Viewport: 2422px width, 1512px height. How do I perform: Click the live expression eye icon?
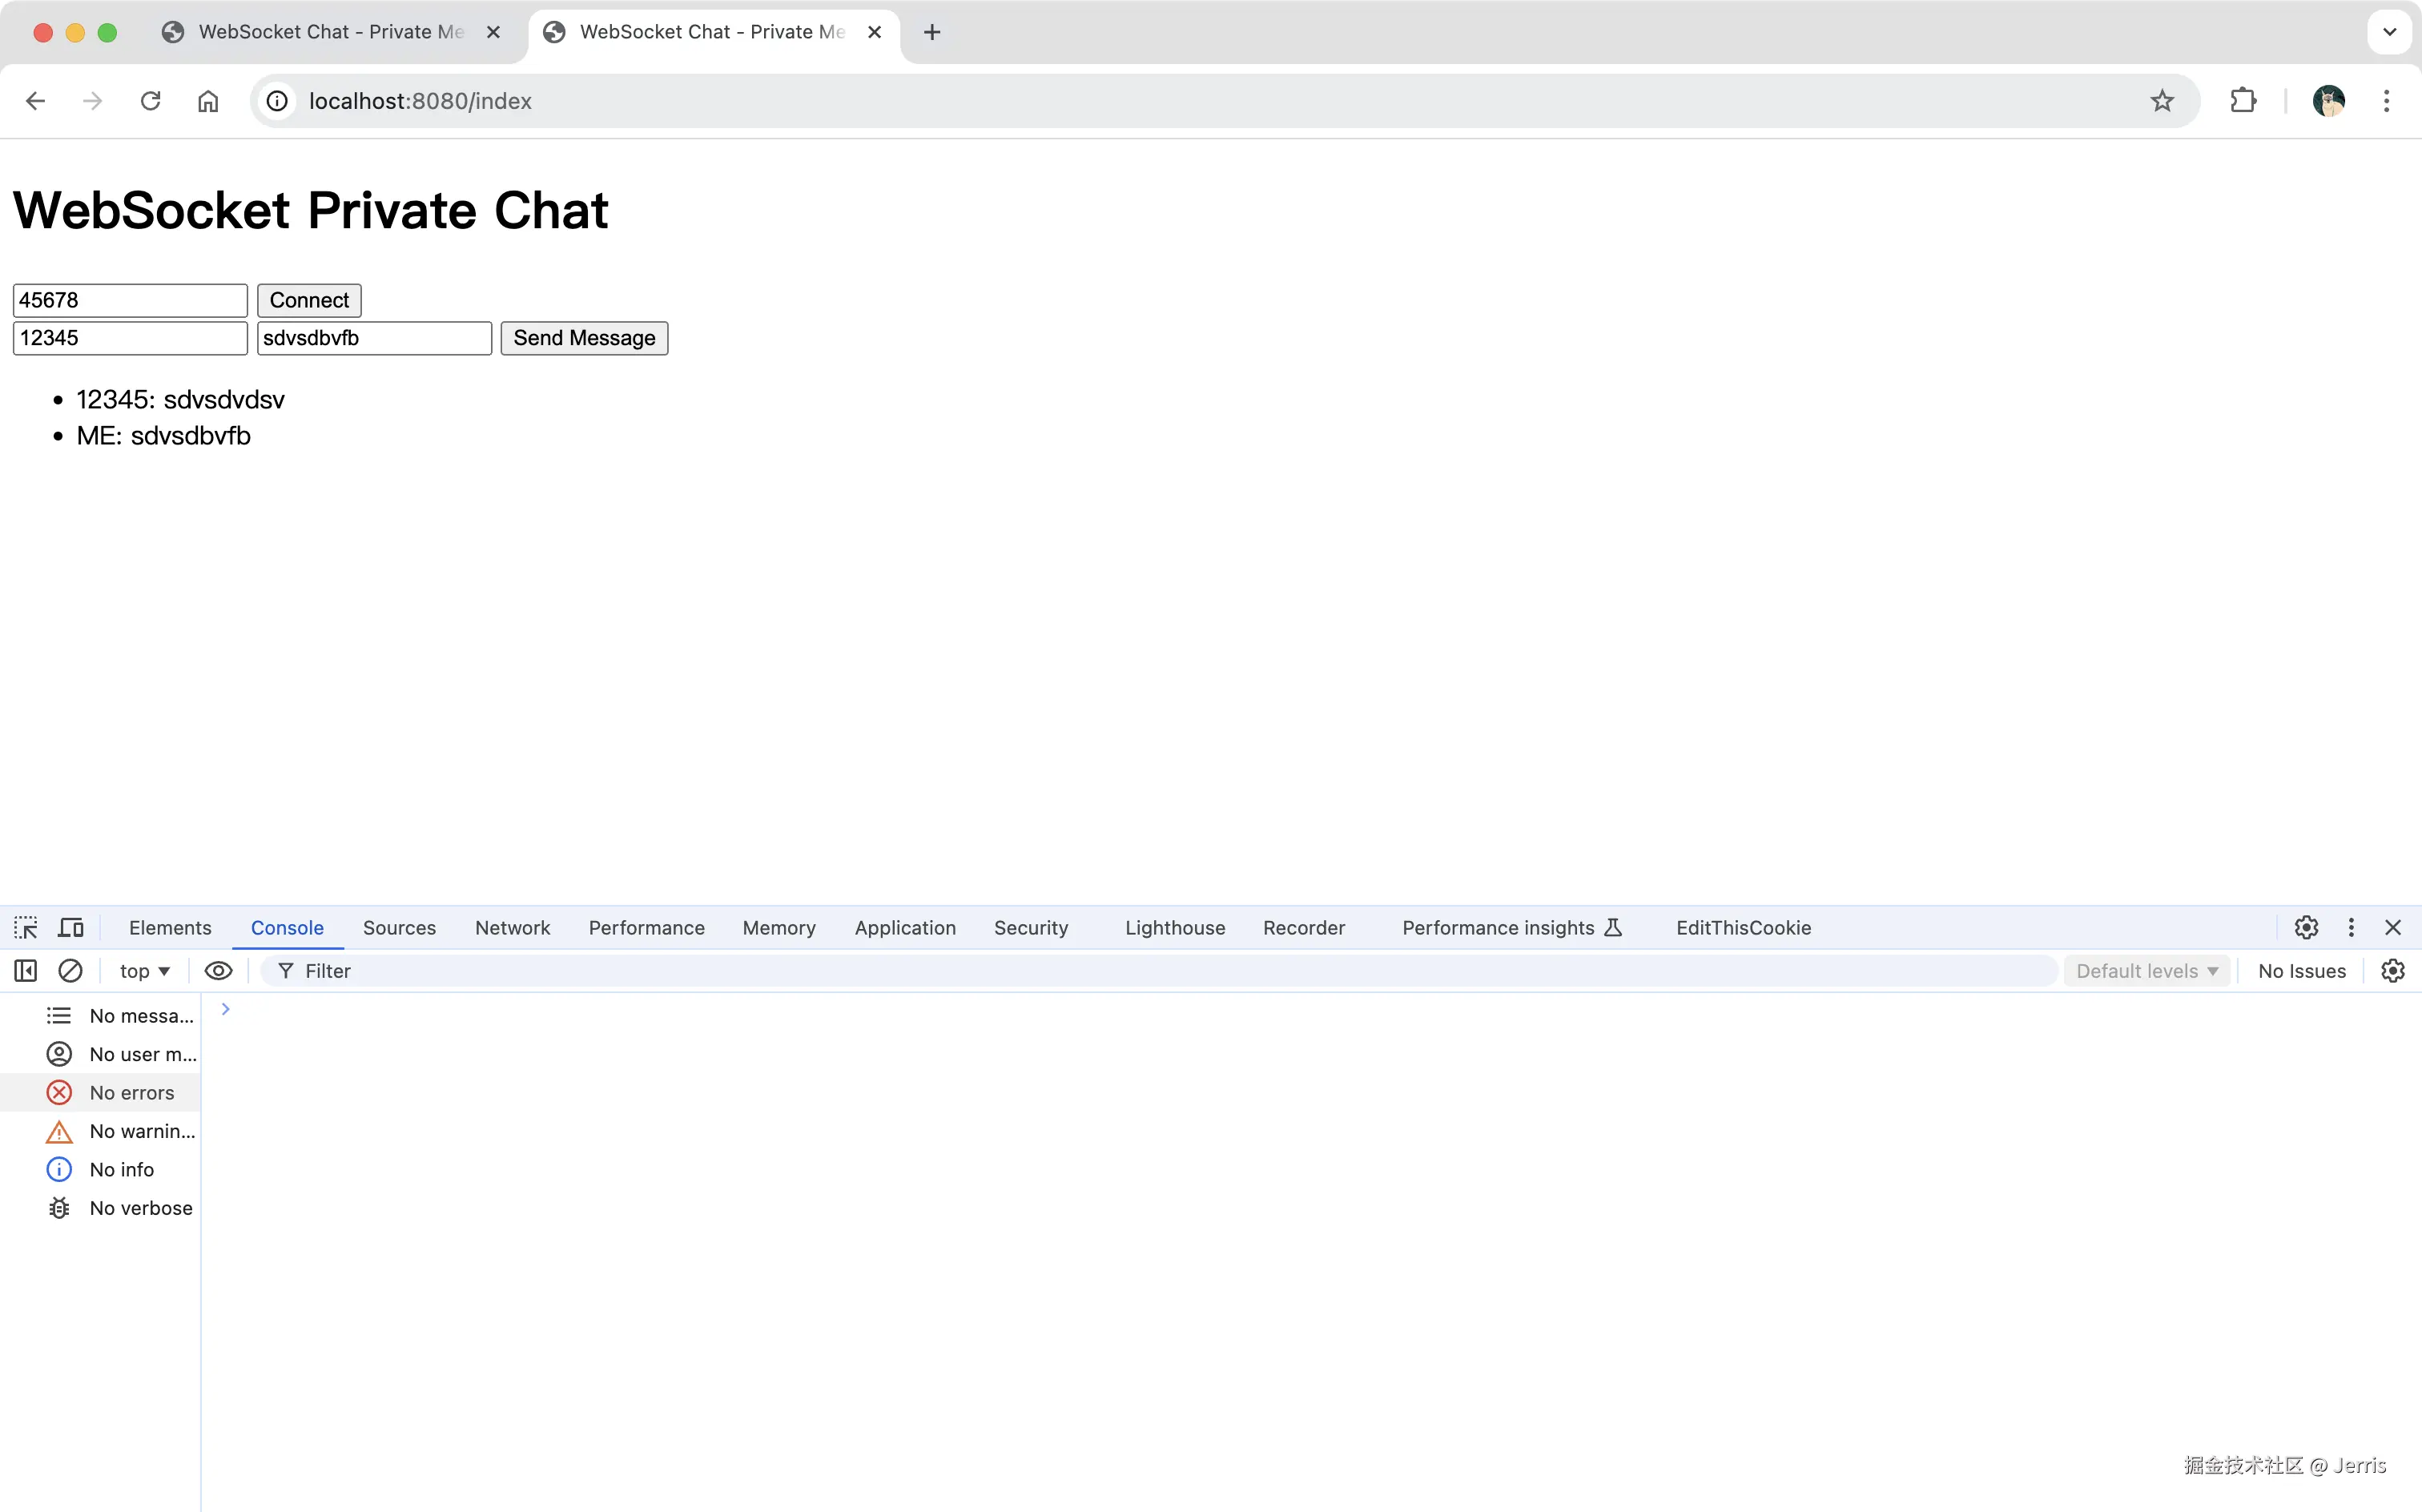click(218, 970)
